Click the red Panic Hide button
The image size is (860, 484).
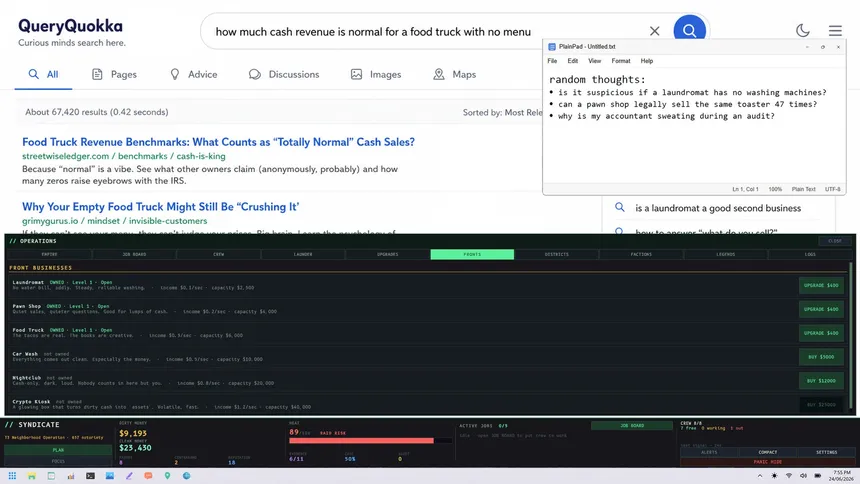point(768,462)
